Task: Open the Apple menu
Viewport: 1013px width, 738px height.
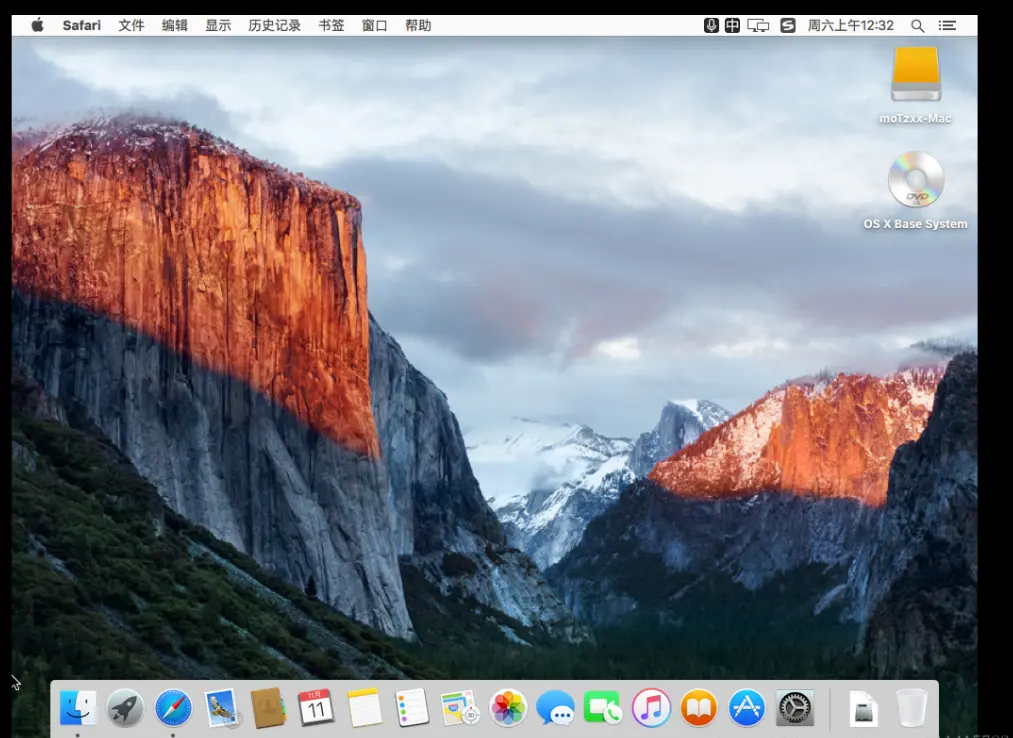Action: pyautogui.click(x=37, y=25)
